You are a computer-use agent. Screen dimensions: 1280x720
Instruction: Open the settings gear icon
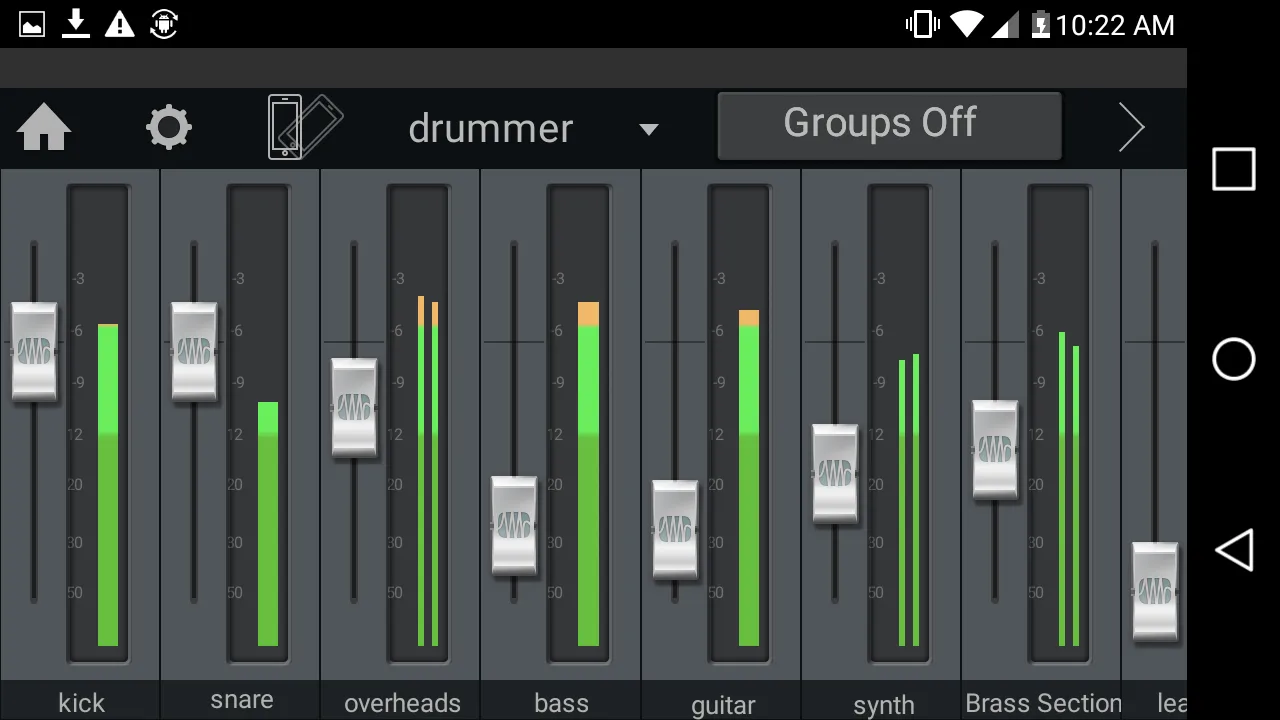(168, 128)
